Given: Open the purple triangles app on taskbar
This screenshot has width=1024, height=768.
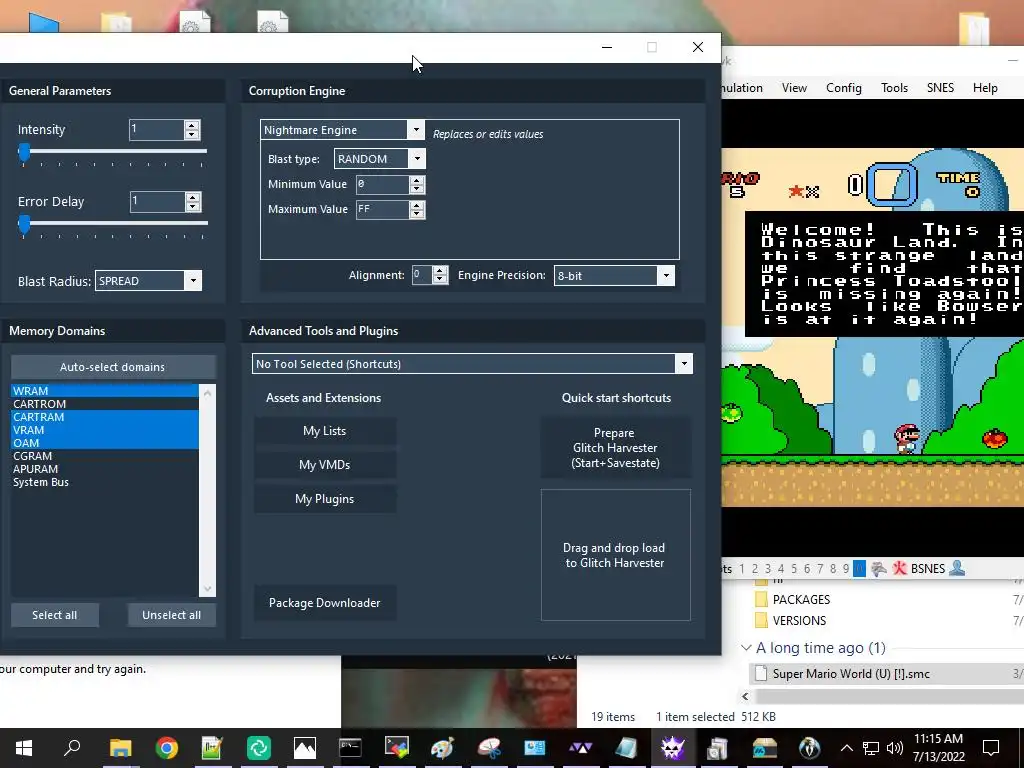Looking at the screenshot, I should 581,747.
